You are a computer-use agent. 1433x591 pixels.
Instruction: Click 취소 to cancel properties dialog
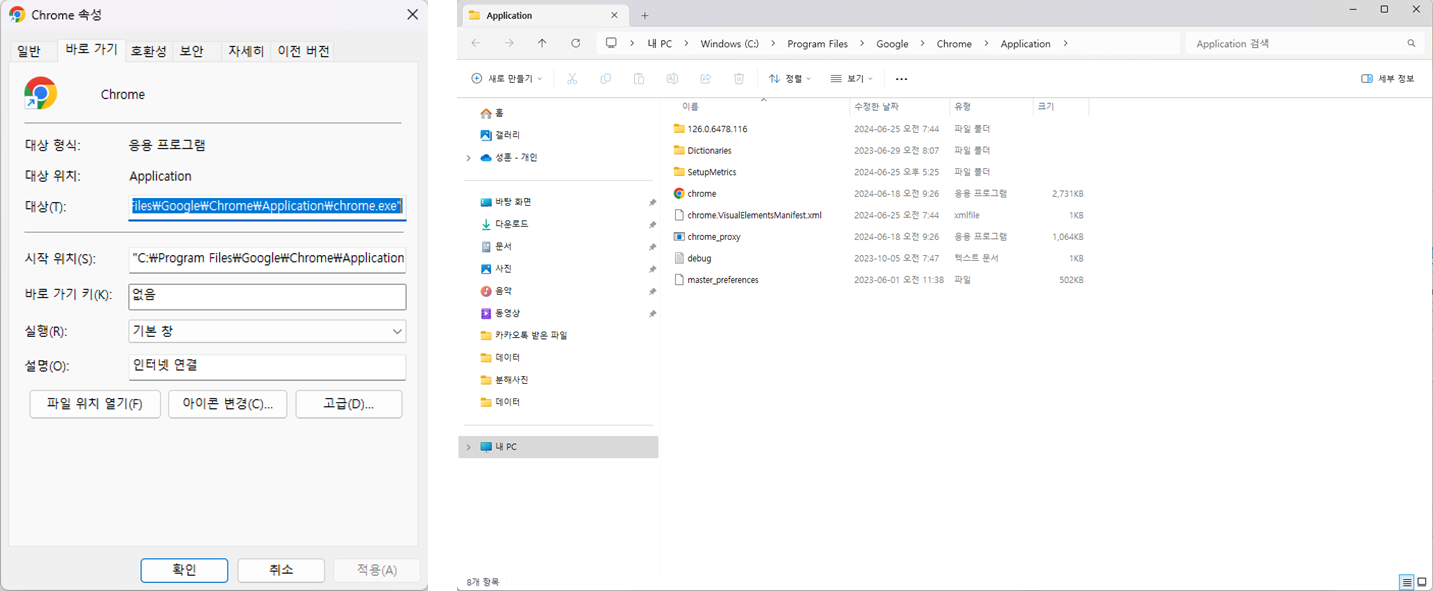pyautogui.click(x=281, y=570)
